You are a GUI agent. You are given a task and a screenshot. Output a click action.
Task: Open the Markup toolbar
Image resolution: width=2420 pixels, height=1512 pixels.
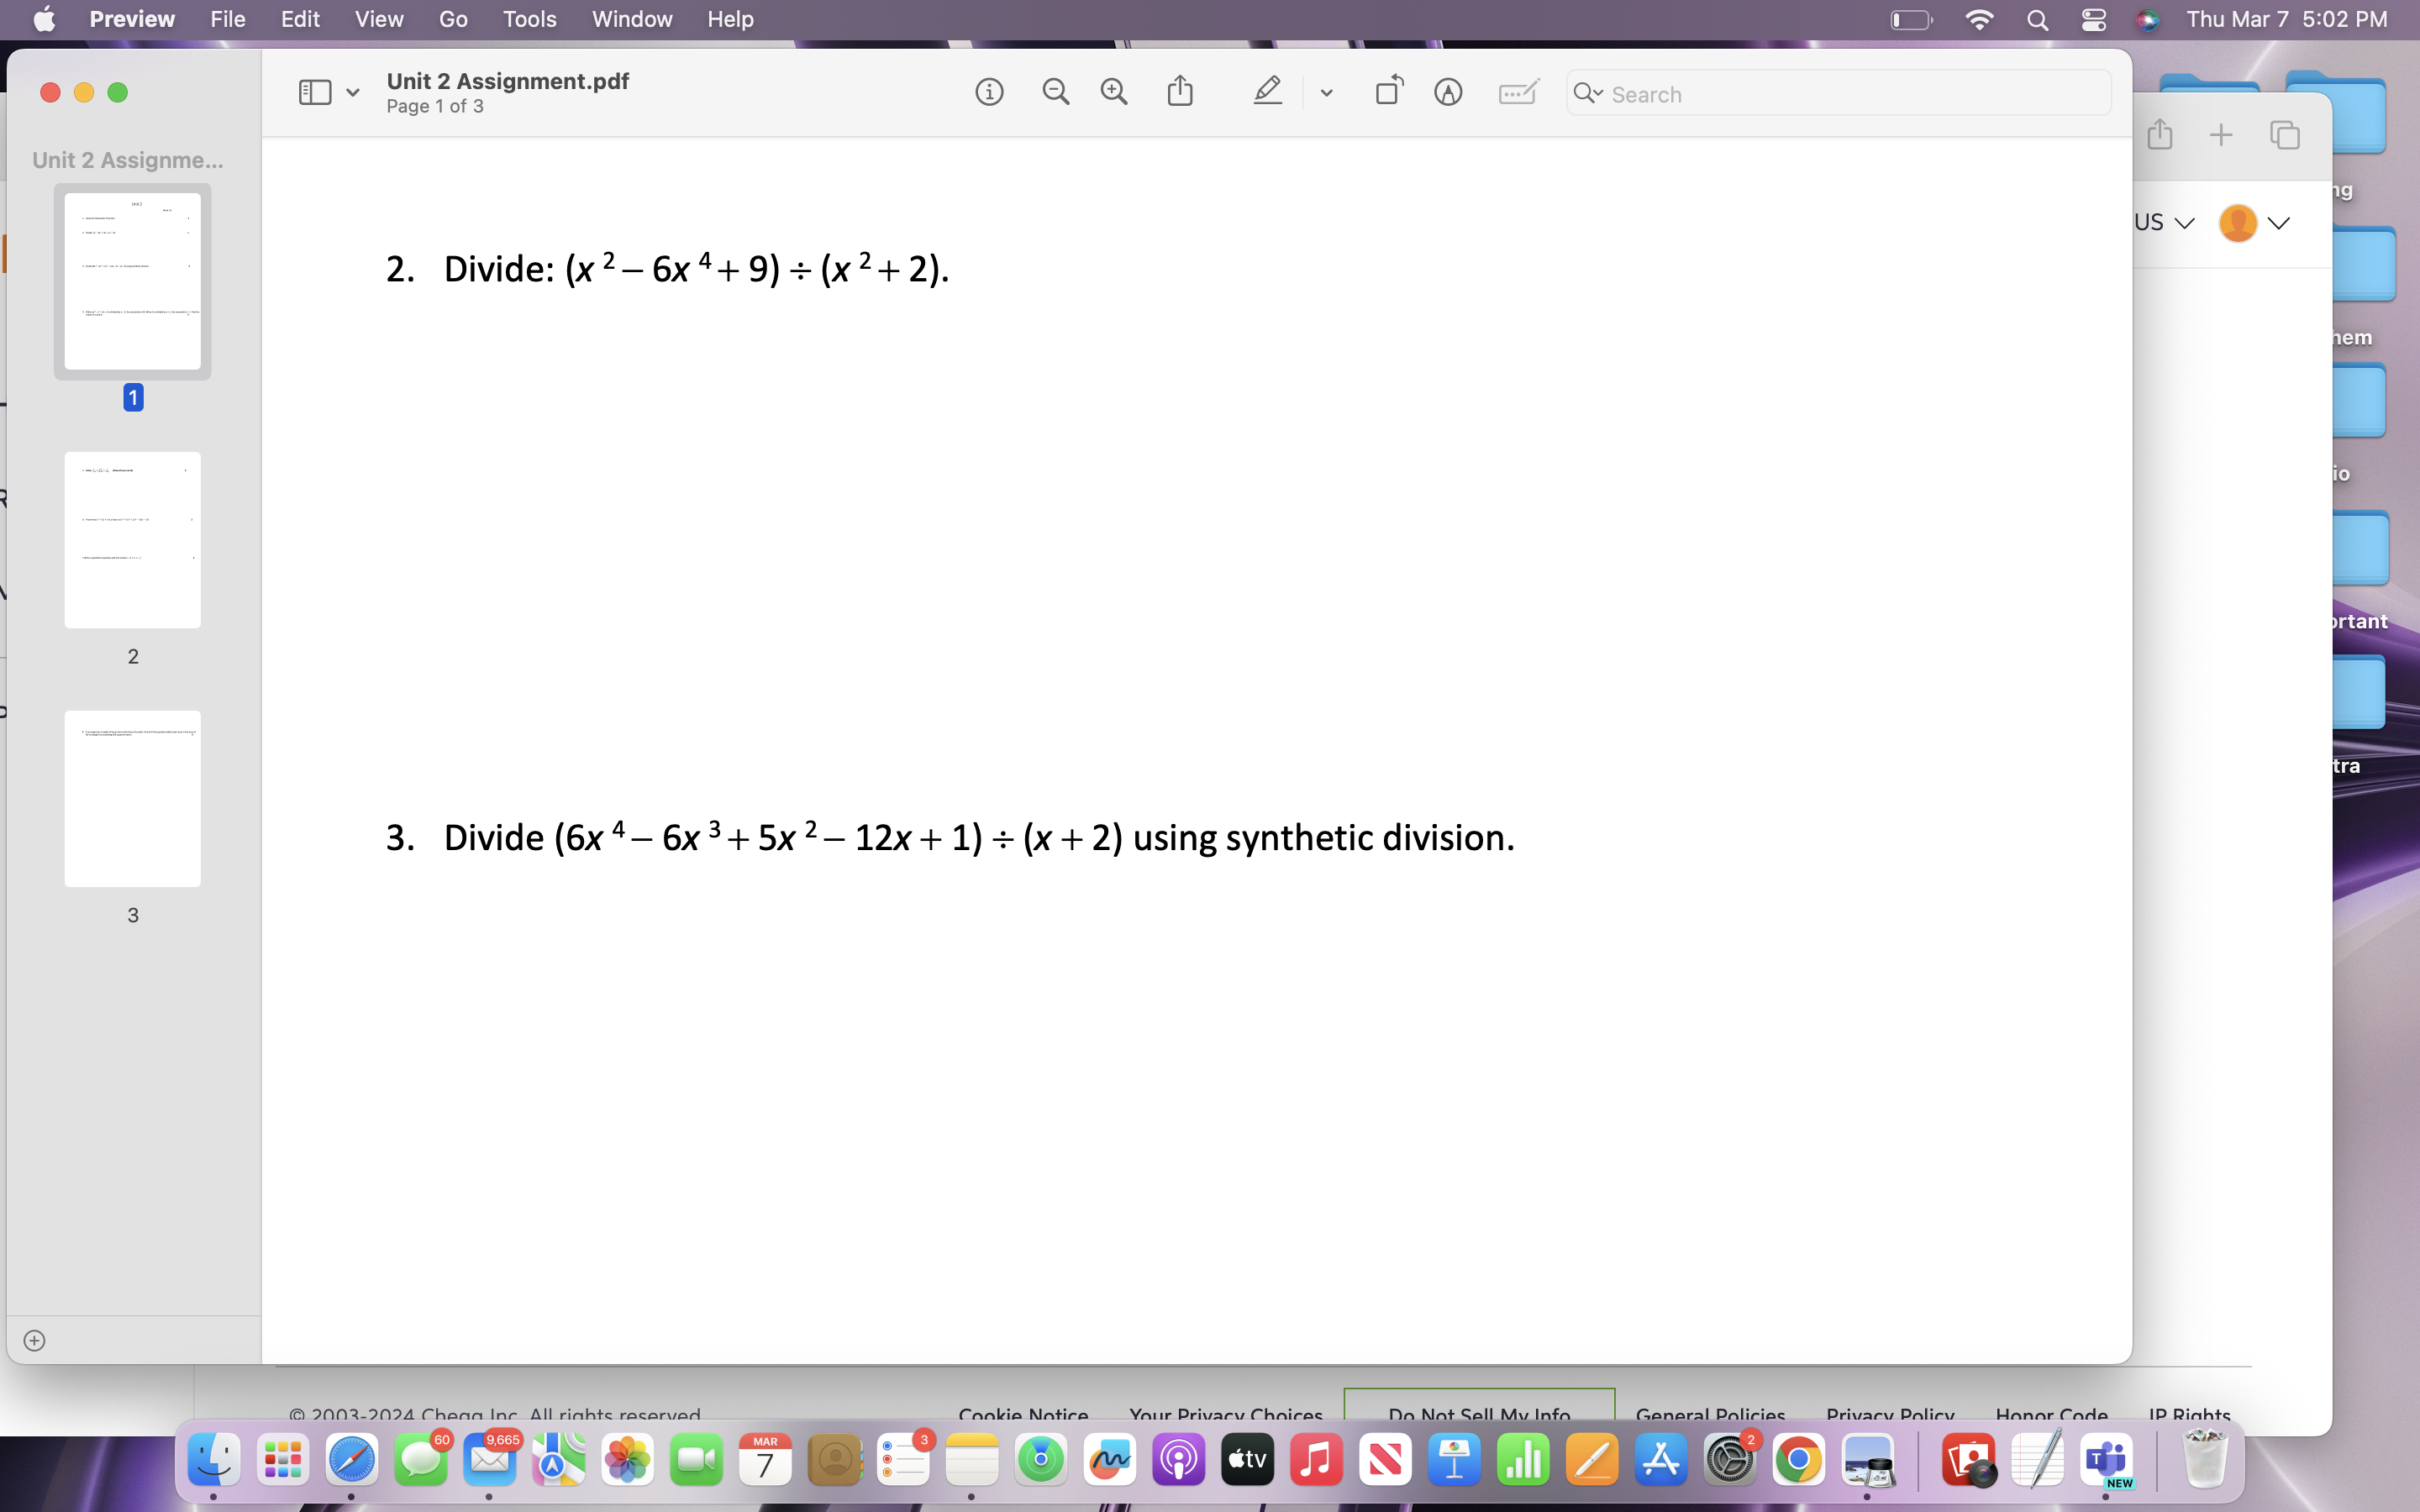tap(1448, 92)
